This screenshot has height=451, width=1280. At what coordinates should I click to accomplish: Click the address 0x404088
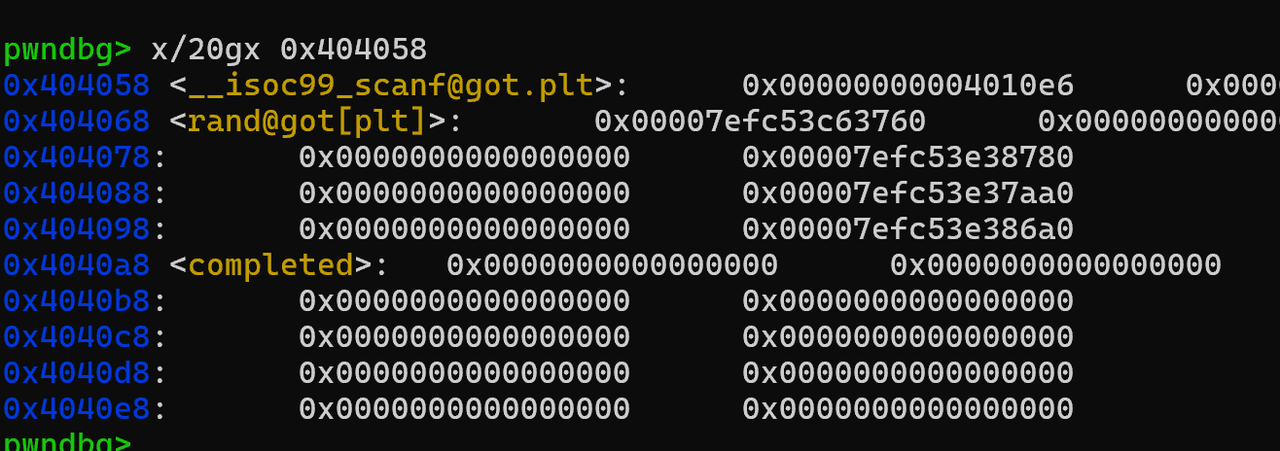(x=77, y=193)
